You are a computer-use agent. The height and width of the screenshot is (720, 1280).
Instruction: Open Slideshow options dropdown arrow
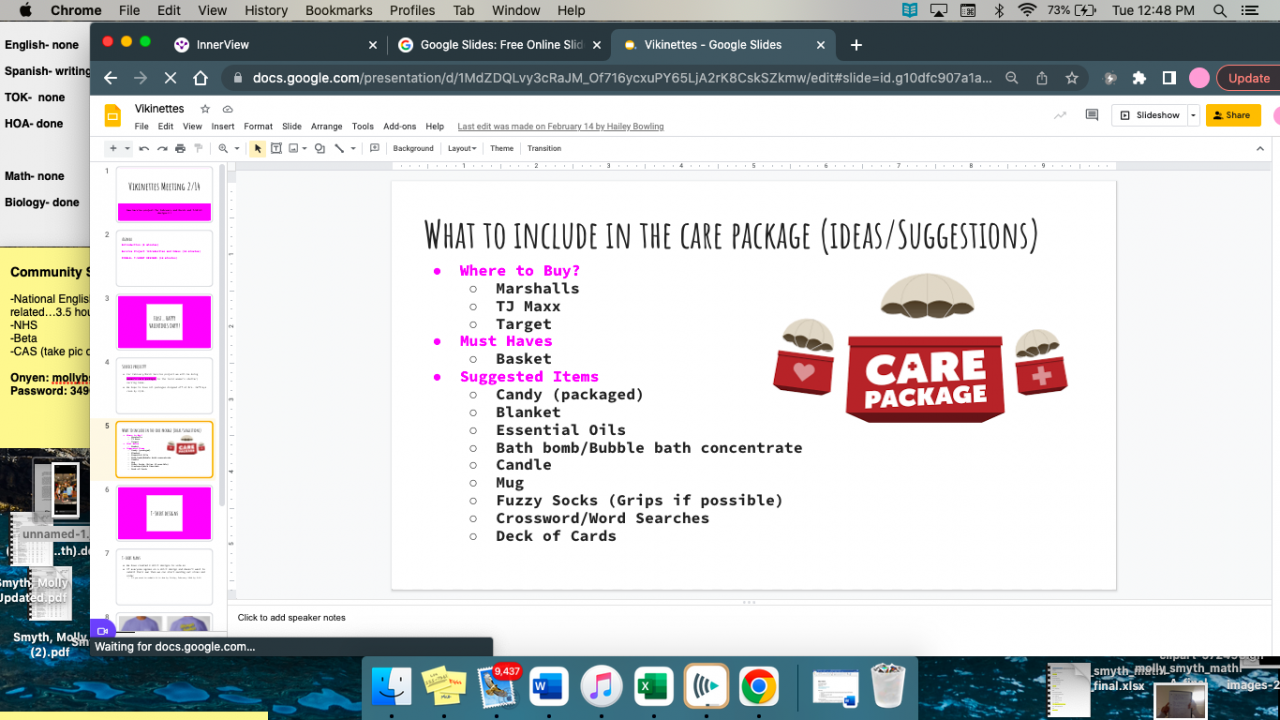1191,115
